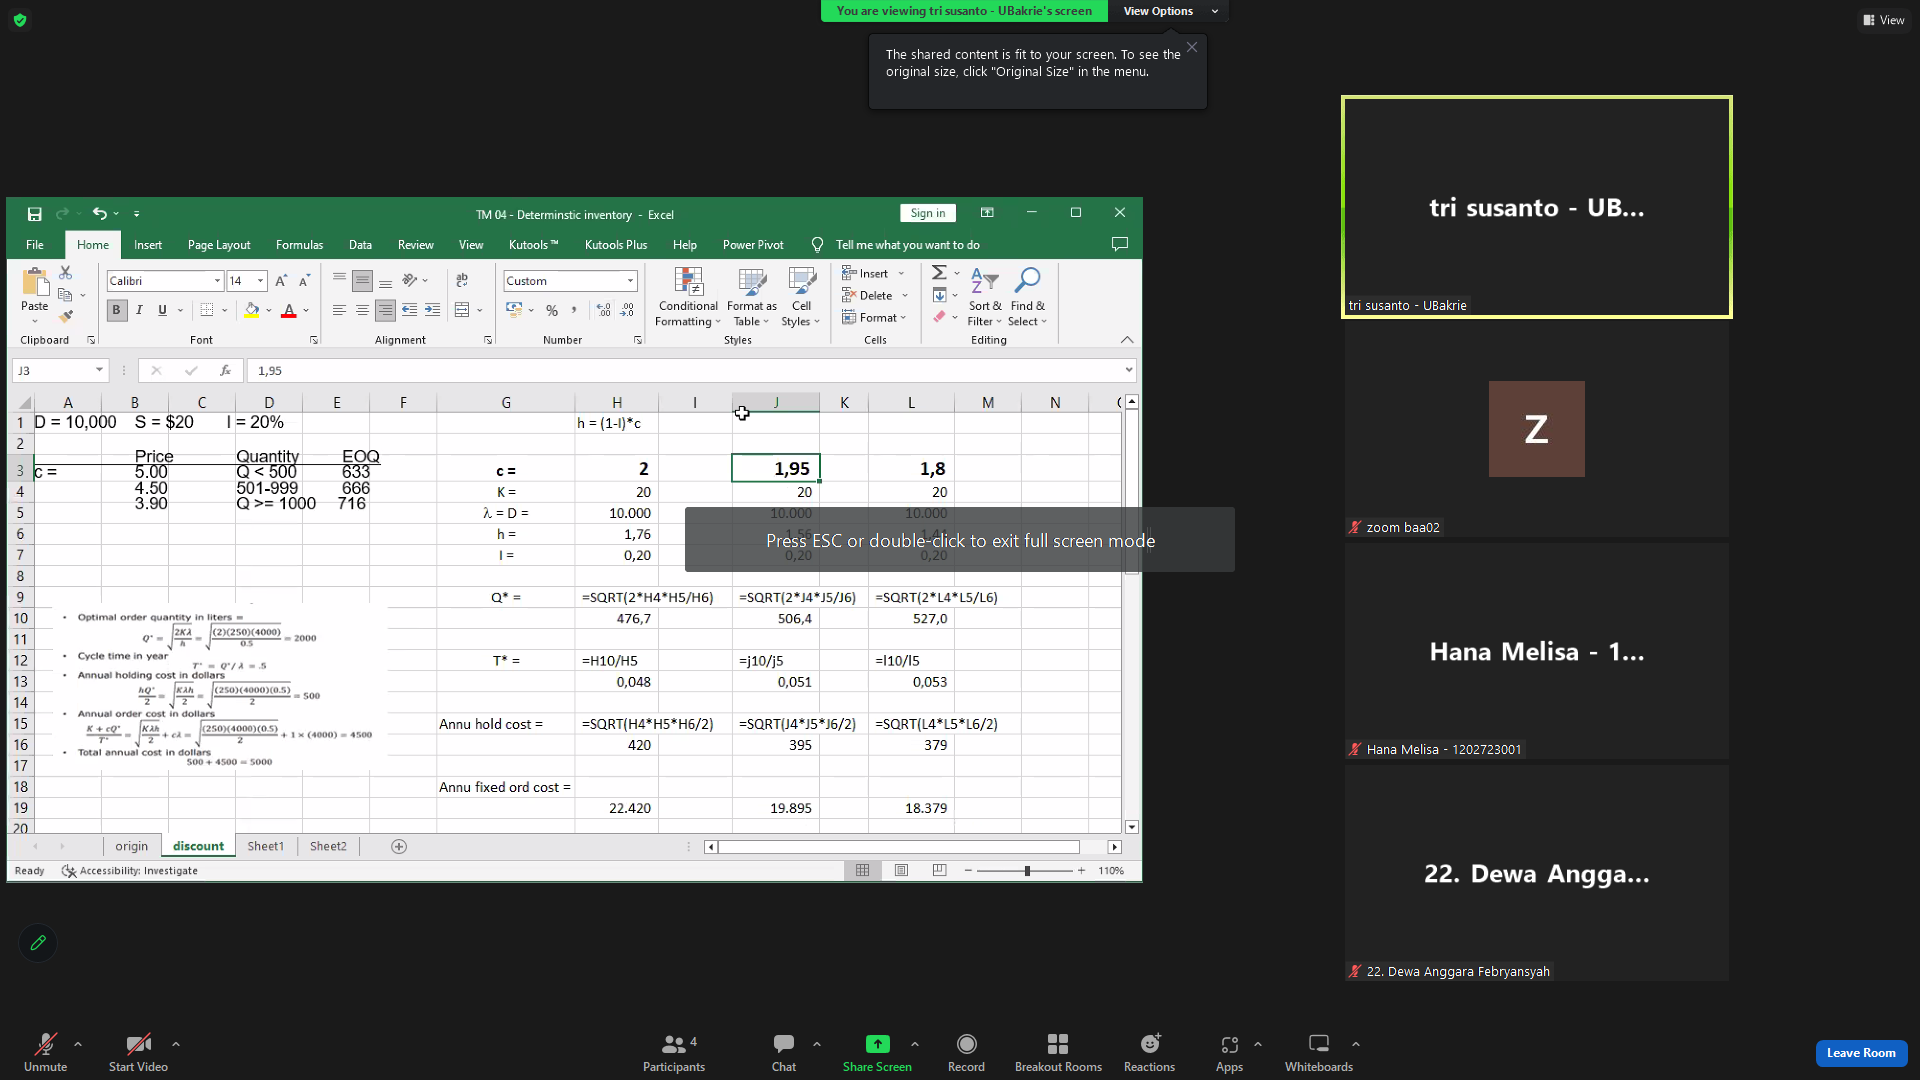The height and width of the screenshot is (1080, 1920).
Task: Toggle Underline formatting
Action: [x=162, y=311]
